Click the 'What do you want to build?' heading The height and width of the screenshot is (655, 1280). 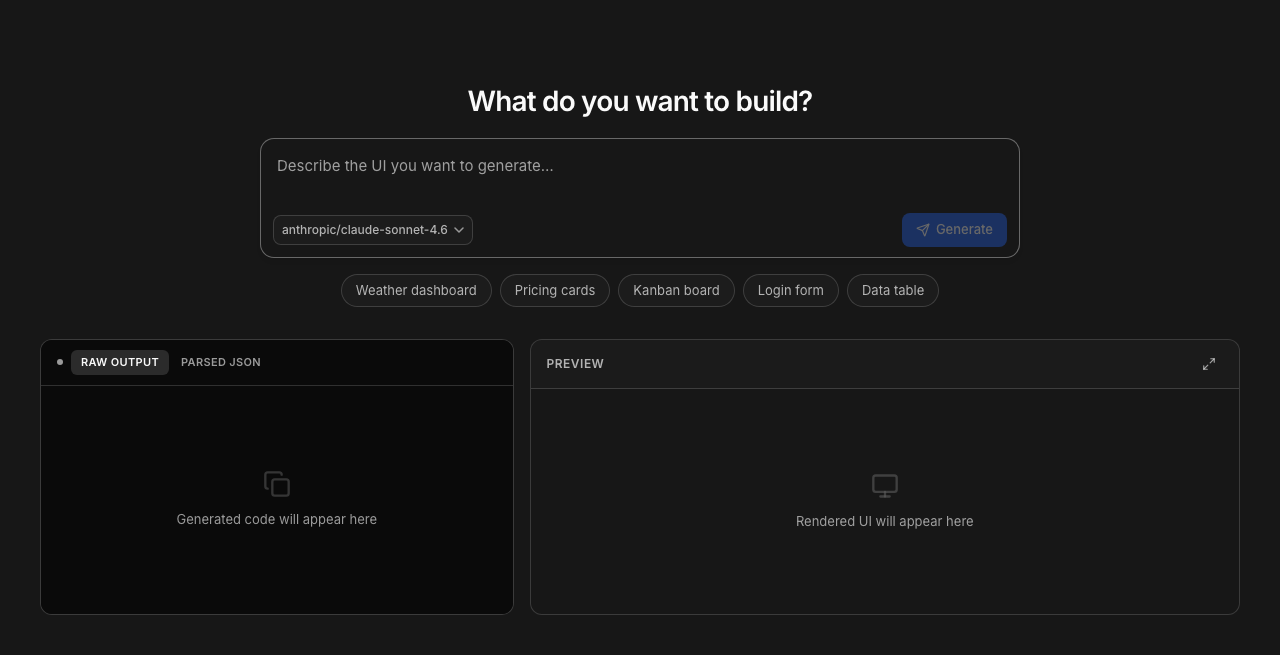[640, 101]
